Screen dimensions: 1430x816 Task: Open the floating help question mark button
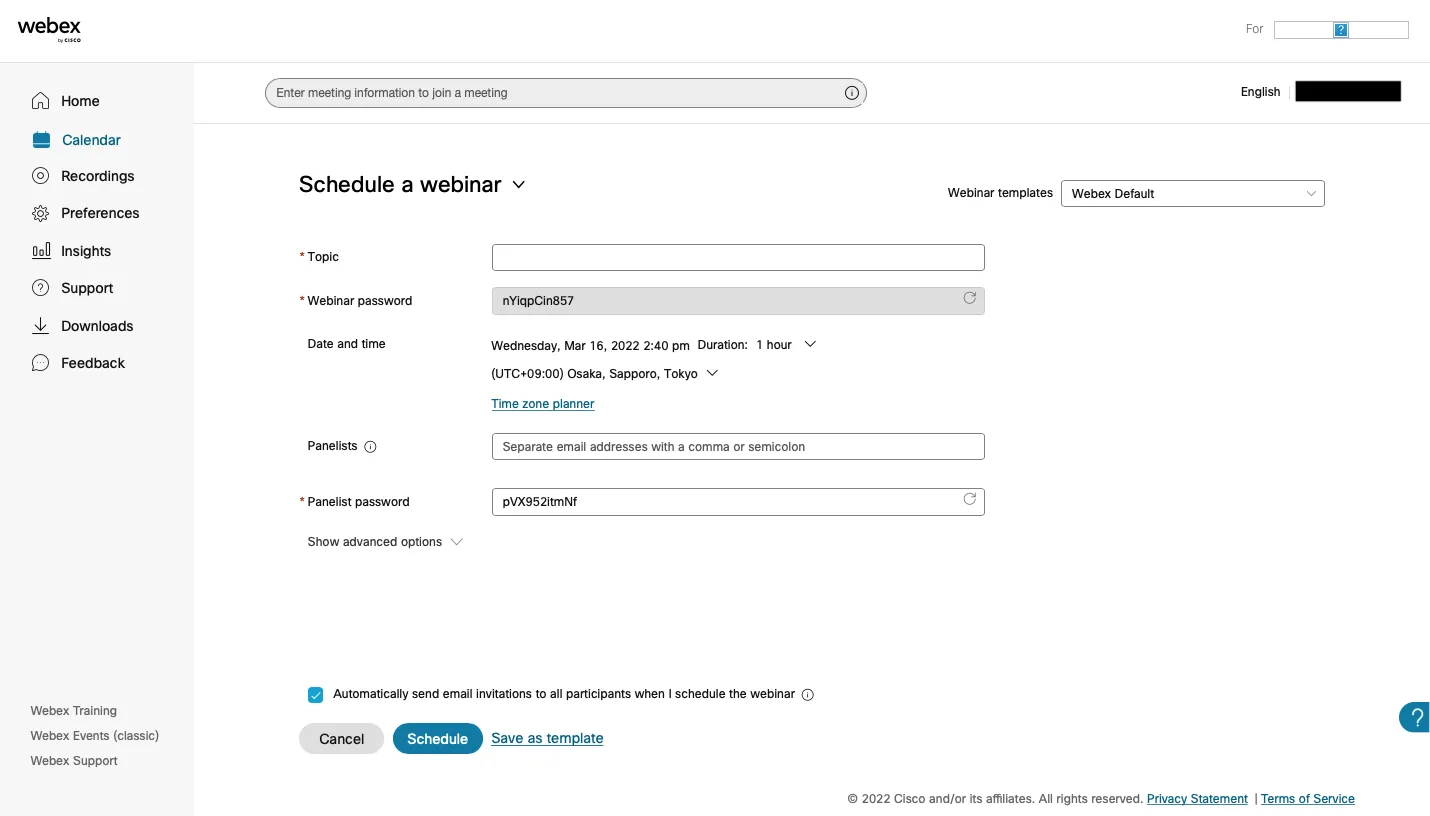(1415, 717)
